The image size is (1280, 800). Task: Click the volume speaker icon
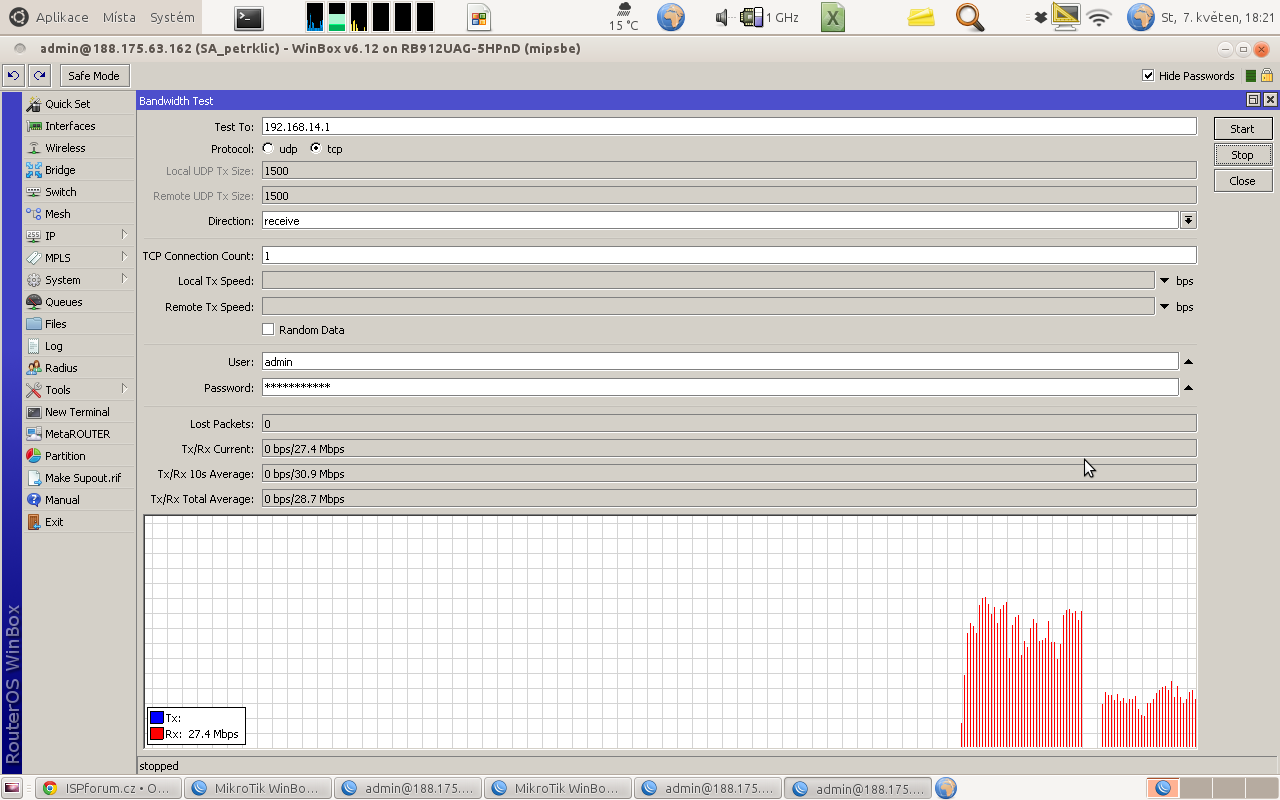coord(722,17)
